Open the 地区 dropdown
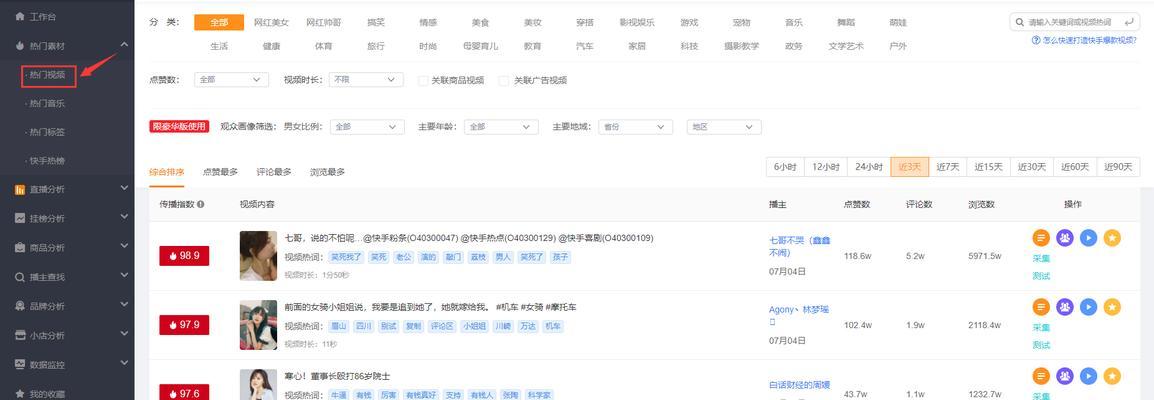Screen dimensions: 1154x400 pyautogui.click(x=724, y=126)
